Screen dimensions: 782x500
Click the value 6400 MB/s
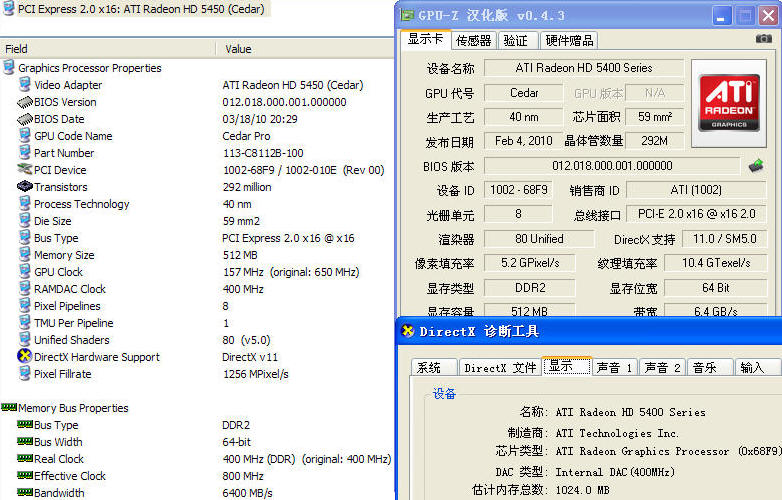(247, 493)
